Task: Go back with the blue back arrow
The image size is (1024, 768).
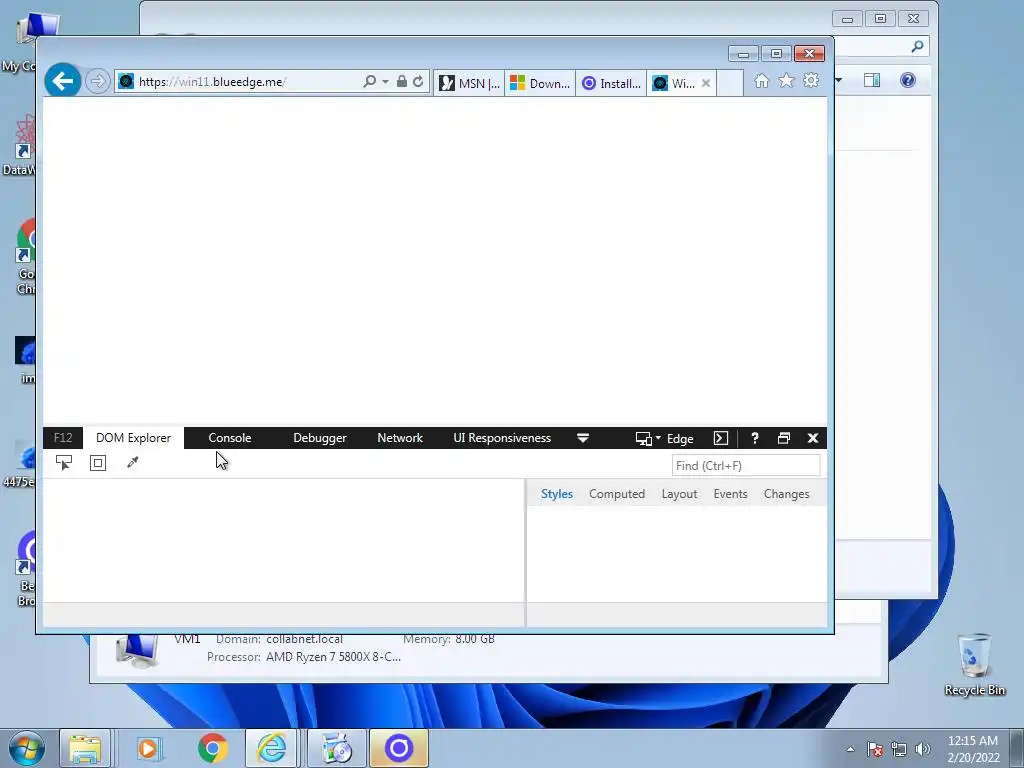Action: tap(63, 82)
